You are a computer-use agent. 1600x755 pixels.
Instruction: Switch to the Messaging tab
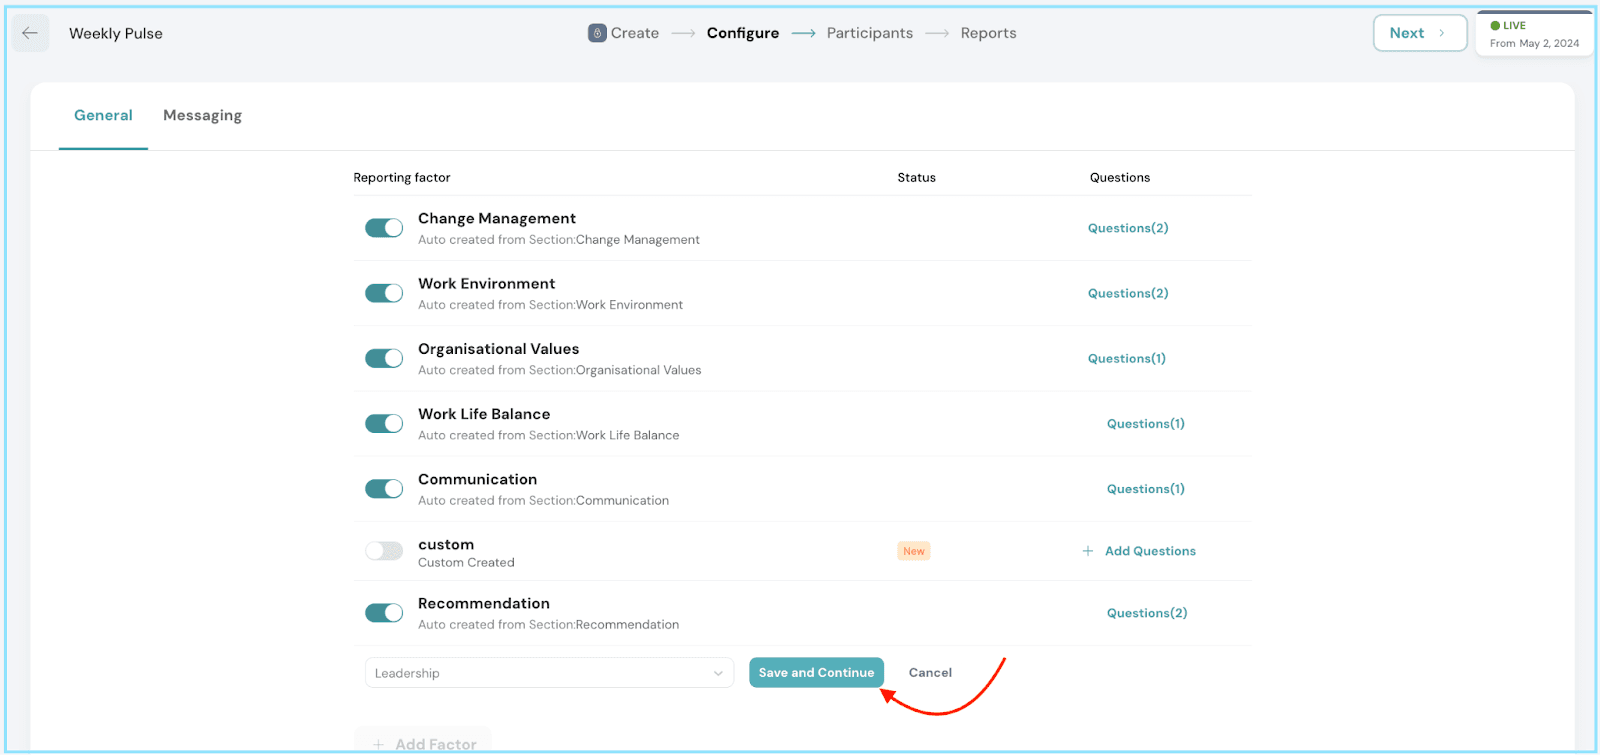coord(202,115)
